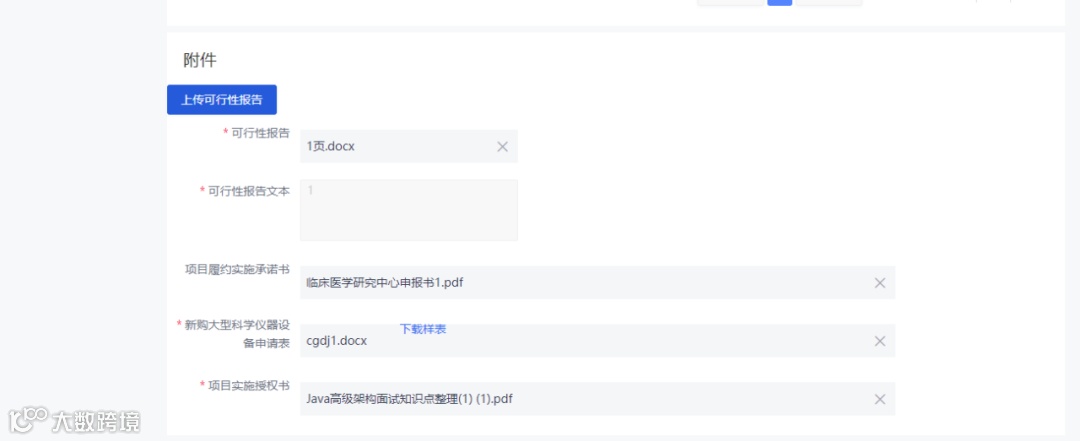Remove the Java高级架构面试知识点整理 pdf
The image size is (1080, 441).
click(880, 399)
